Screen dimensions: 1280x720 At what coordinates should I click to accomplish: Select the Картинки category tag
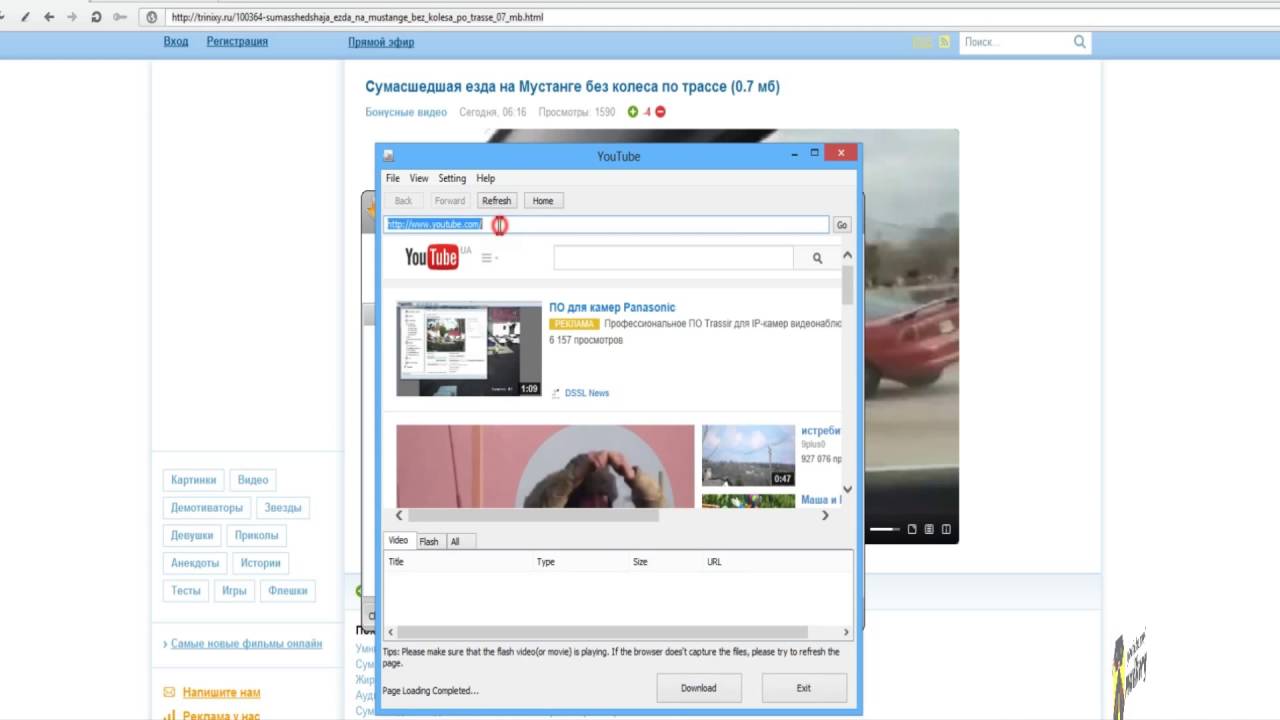[193, 480]
